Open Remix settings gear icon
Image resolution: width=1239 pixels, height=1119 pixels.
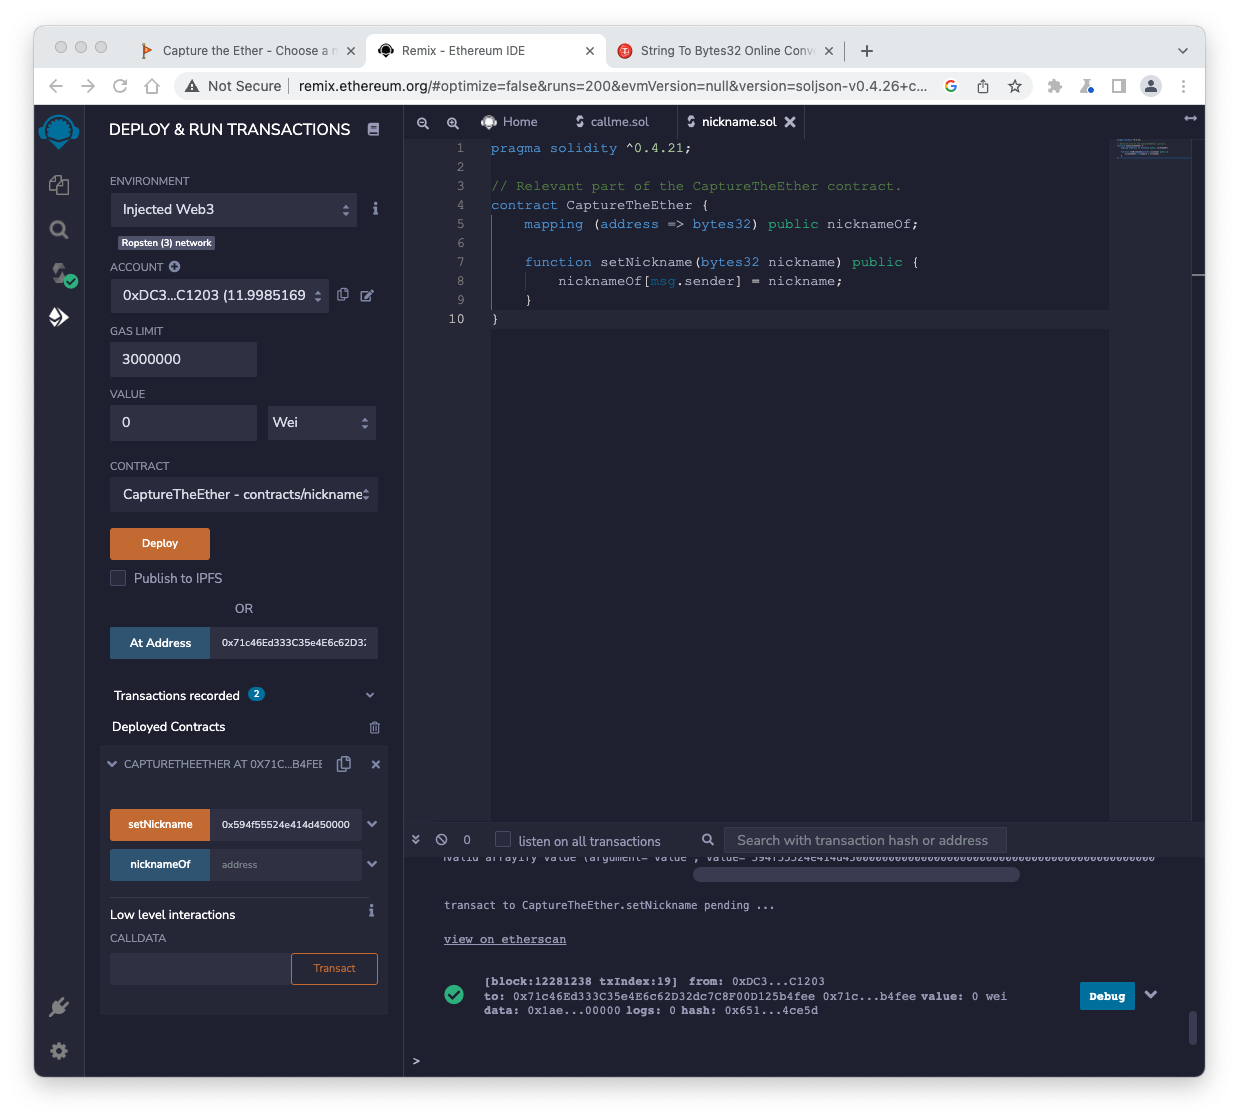click(x=59, y=1051)
